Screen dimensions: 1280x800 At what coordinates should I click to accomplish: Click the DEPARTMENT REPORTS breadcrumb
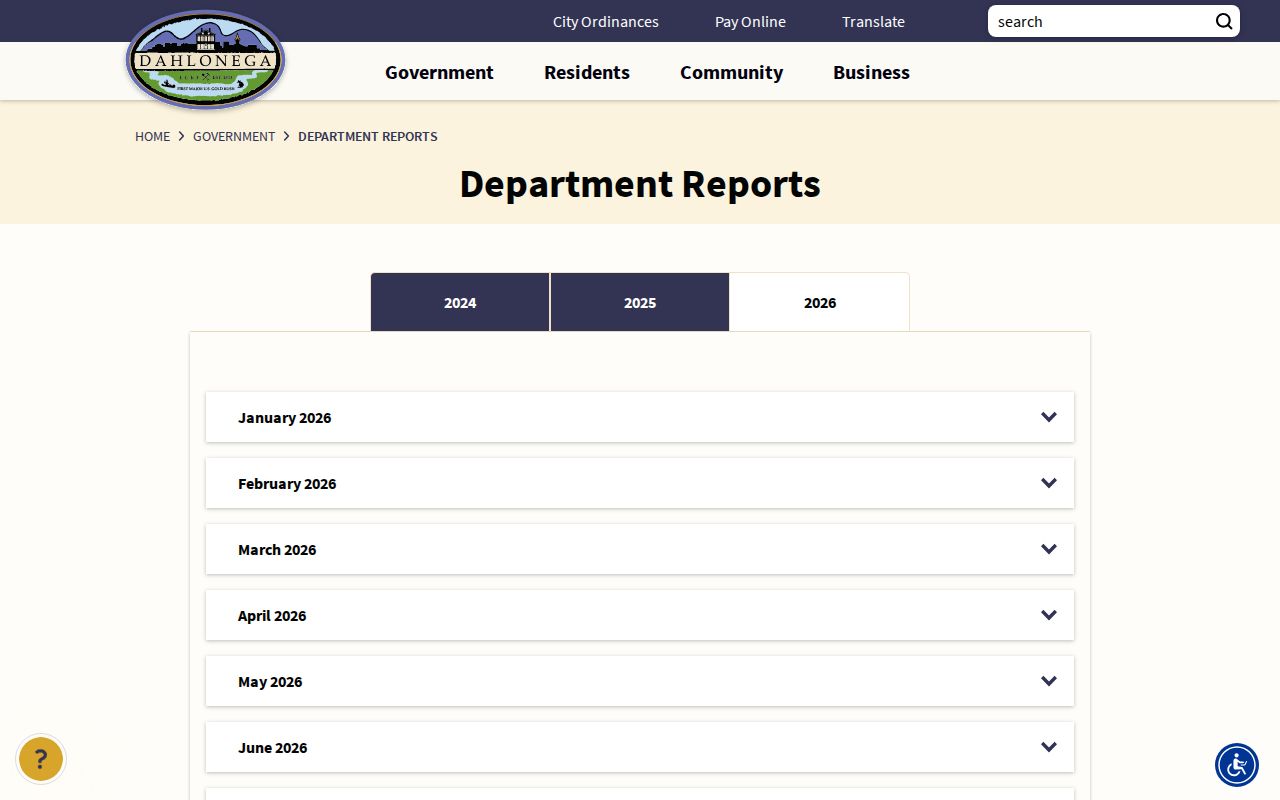(x=368, y=136)
